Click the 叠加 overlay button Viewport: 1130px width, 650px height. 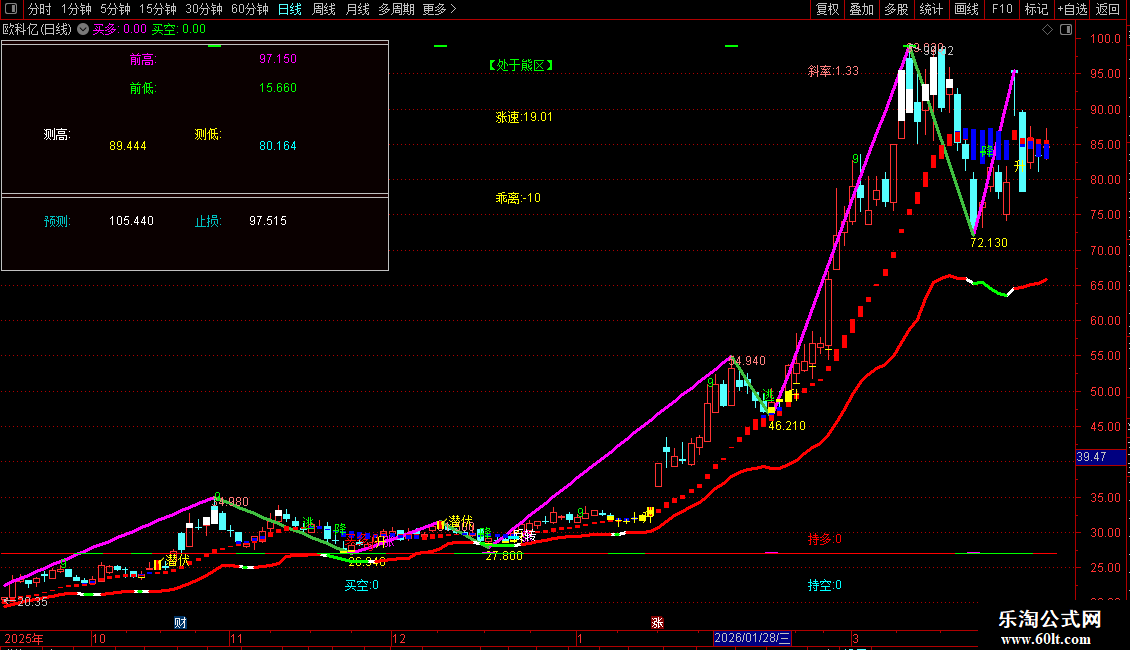[x=861, y=9]
